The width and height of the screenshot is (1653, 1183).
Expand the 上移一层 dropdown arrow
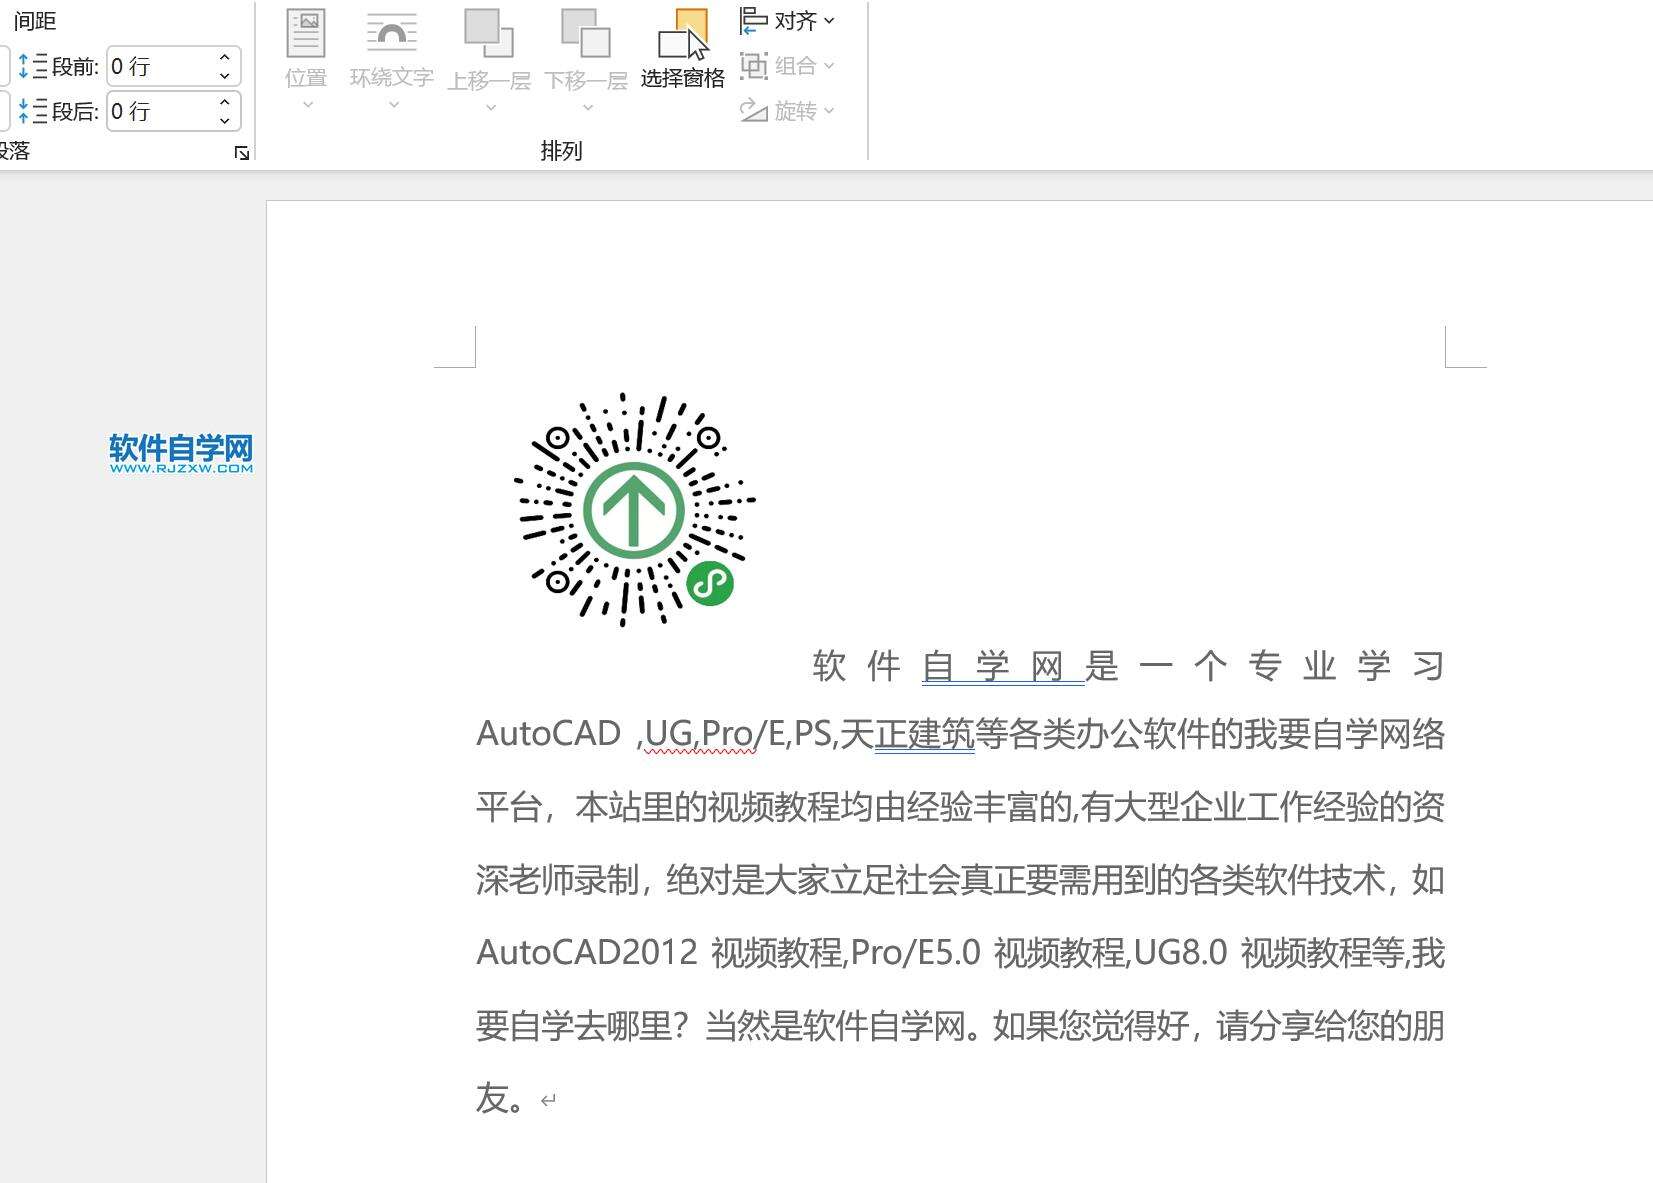click(490, 107)
